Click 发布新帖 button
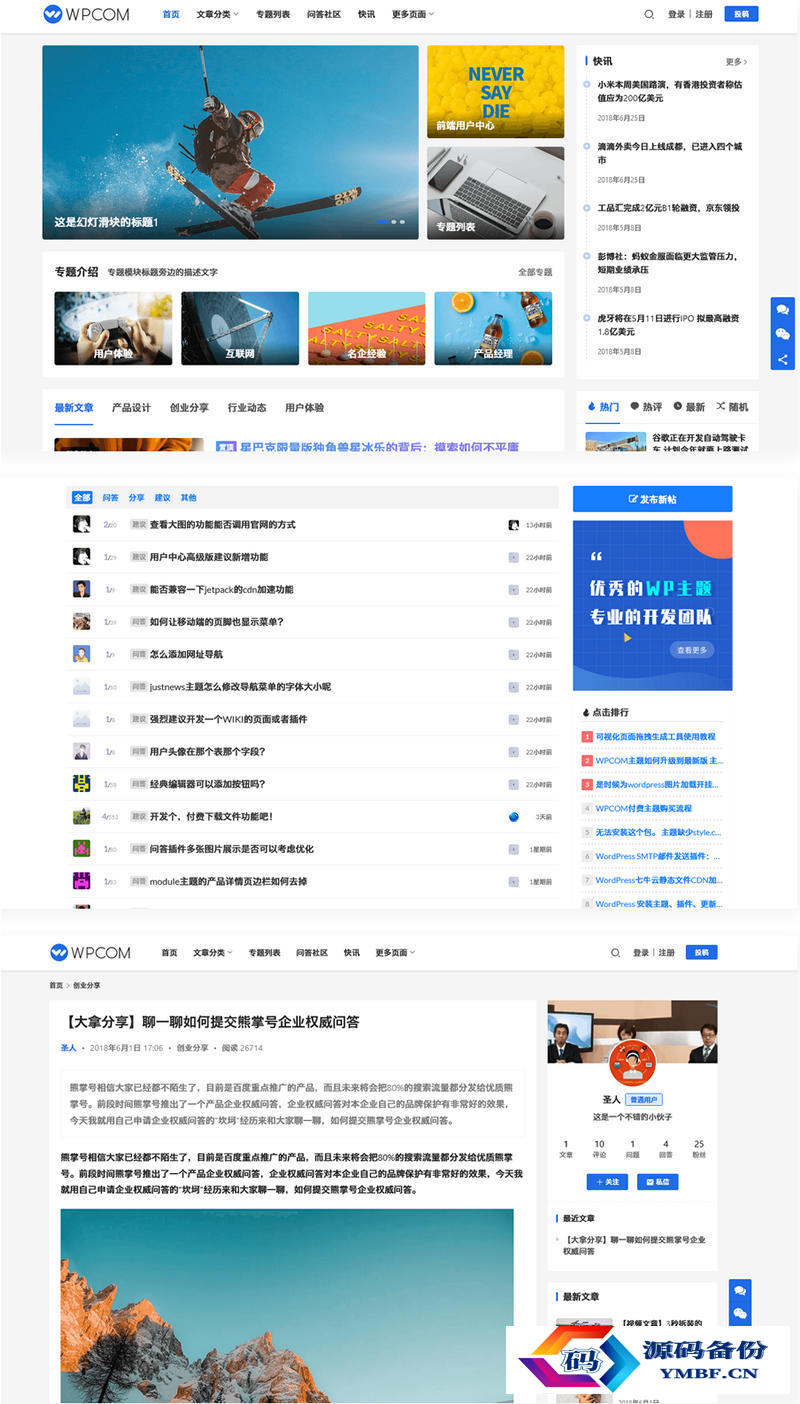 coord(652,499)
